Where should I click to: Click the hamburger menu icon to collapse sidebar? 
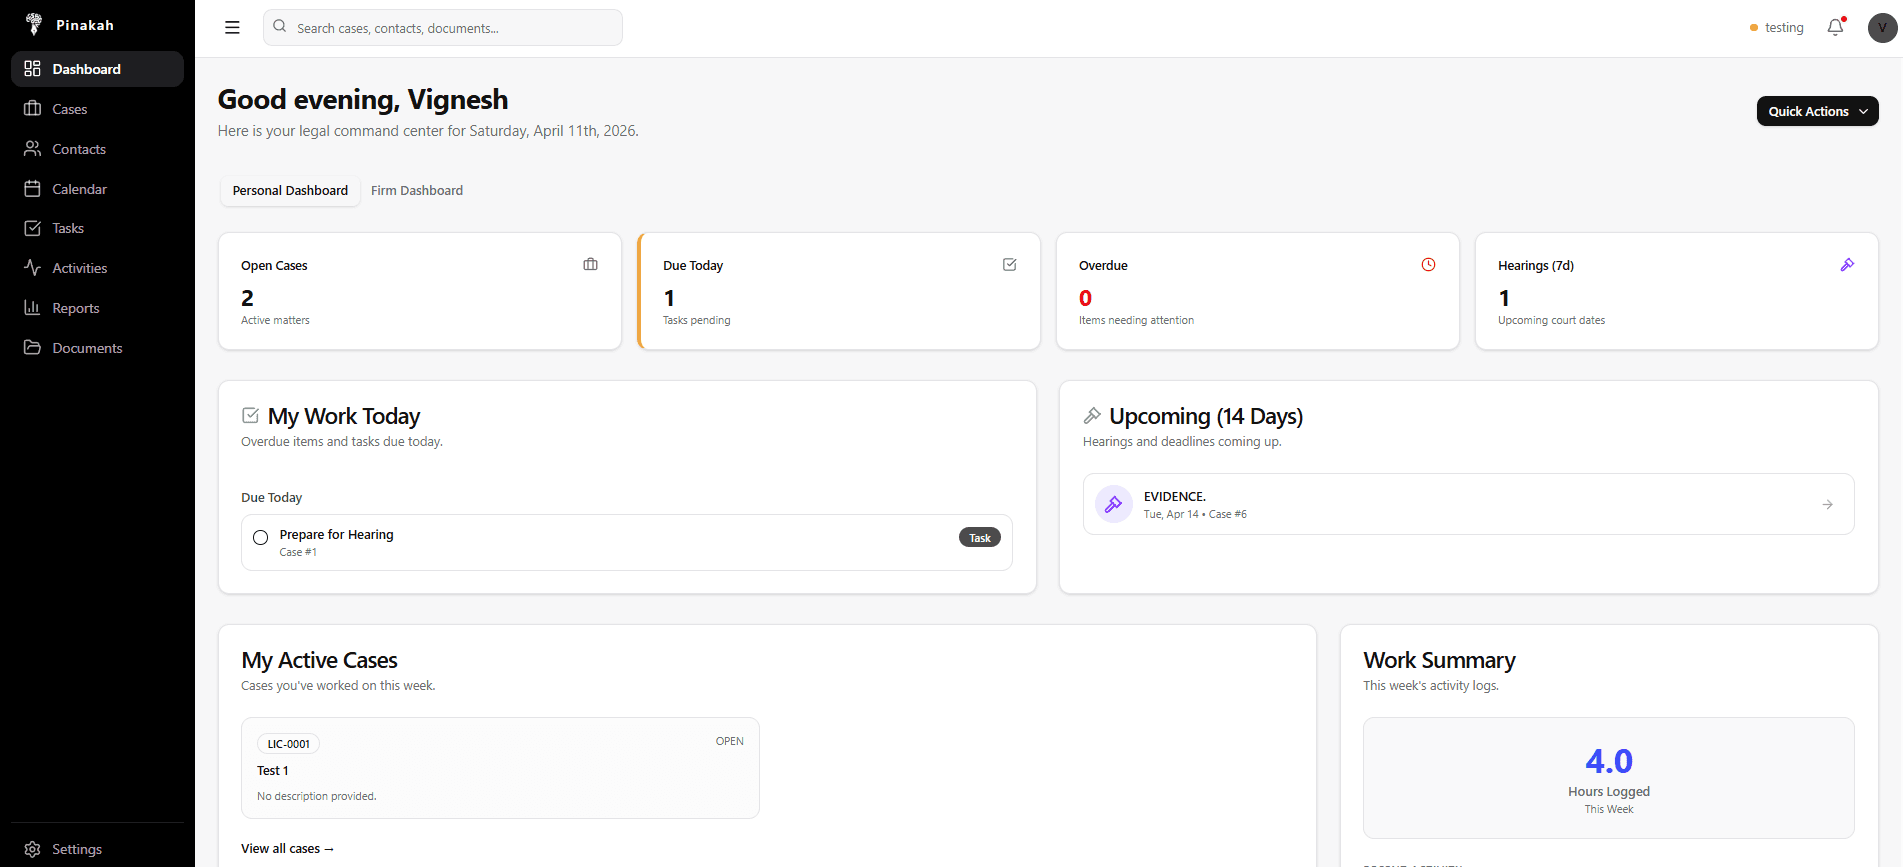tap(232, 28)
